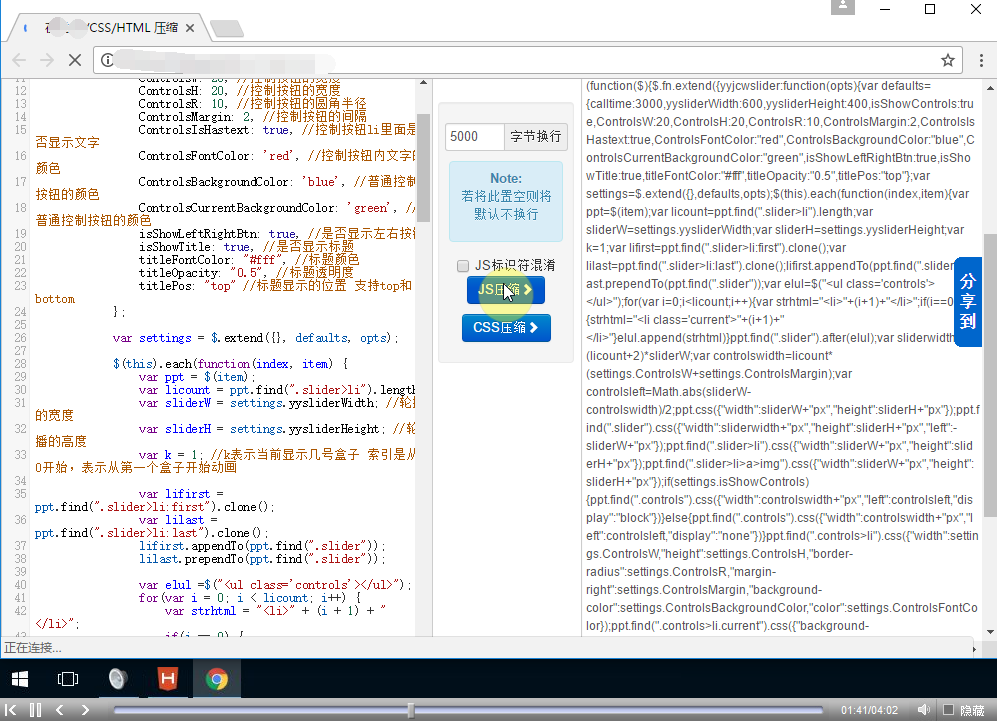This screenshot has width=997, height=721.
Task: Open the 分享到 share side panel
Action: coord(967,302)
